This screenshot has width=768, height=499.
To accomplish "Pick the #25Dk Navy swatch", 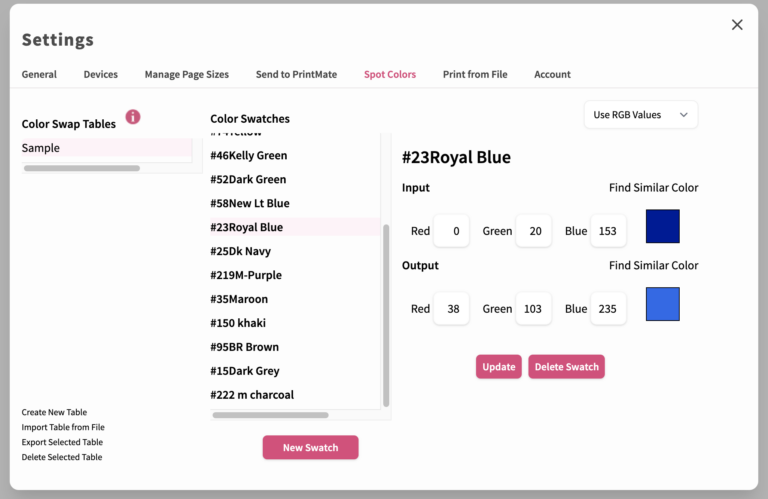I will (x=295, y=251).
